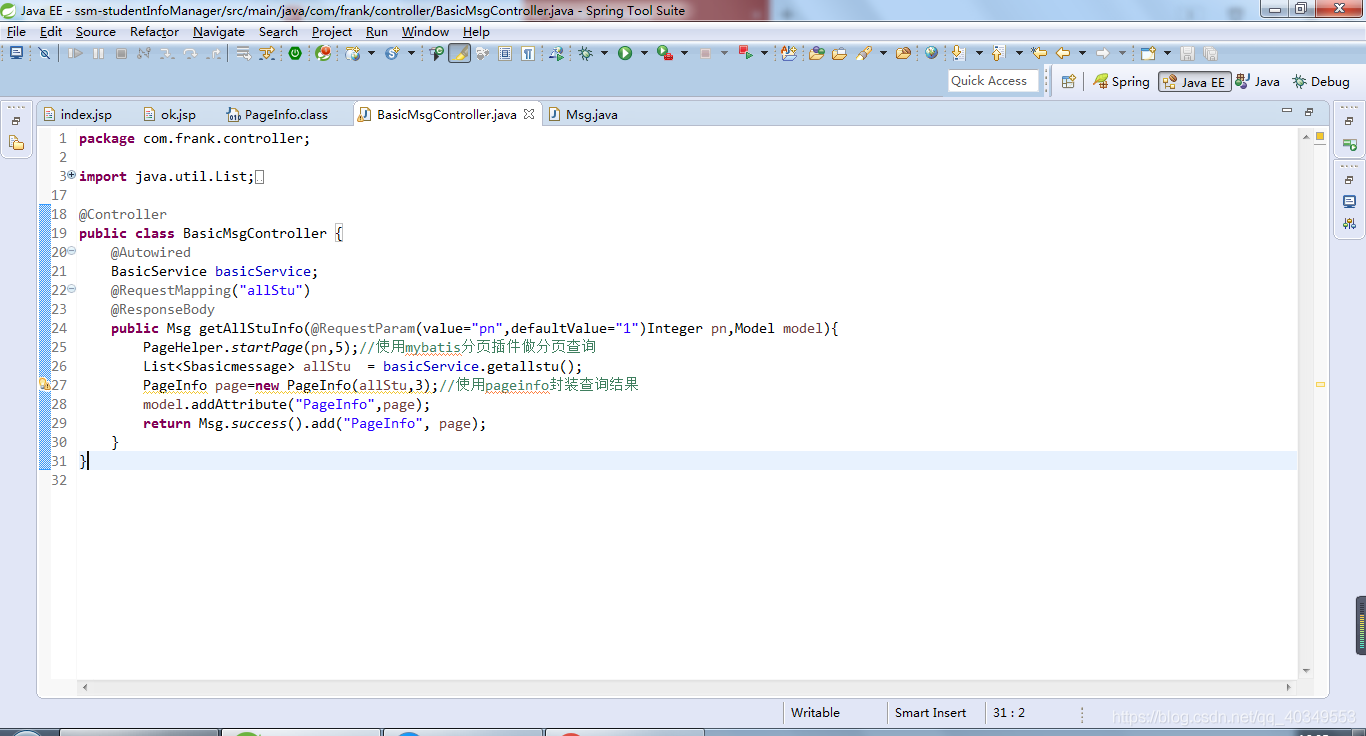1366x736 pixels.
Task: Click the Debug bug toolbar icon
Action: point(585,53)
